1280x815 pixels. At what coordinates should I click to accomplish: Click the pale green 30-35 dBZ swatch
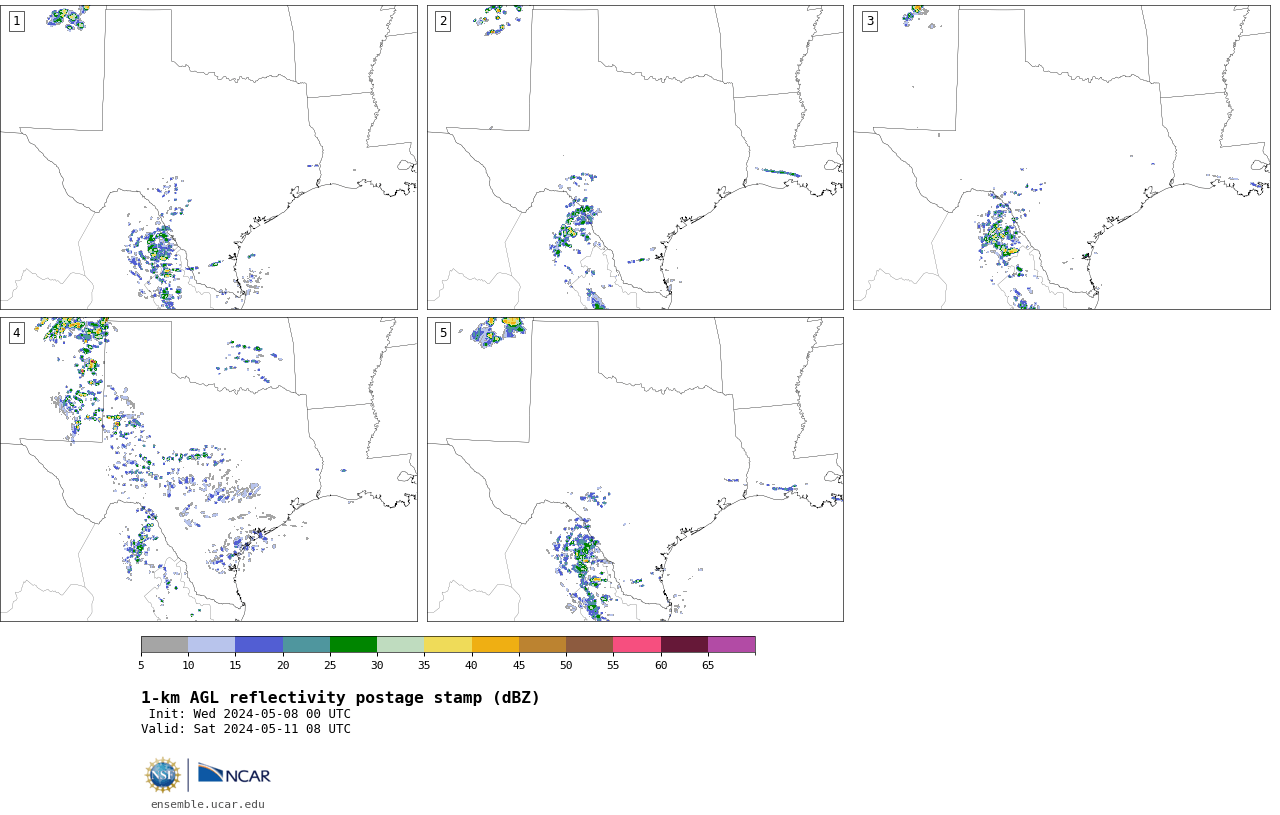tap(401, 644)
